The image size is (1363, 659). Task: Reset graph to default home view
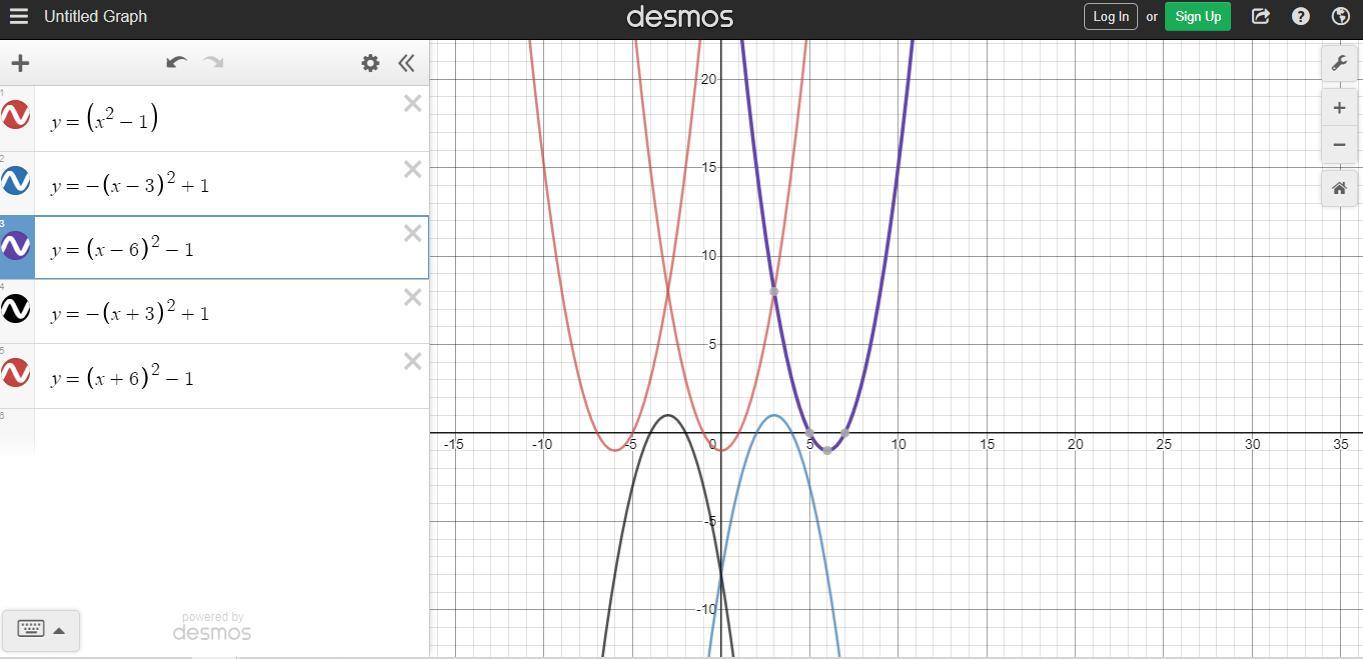1339,188
